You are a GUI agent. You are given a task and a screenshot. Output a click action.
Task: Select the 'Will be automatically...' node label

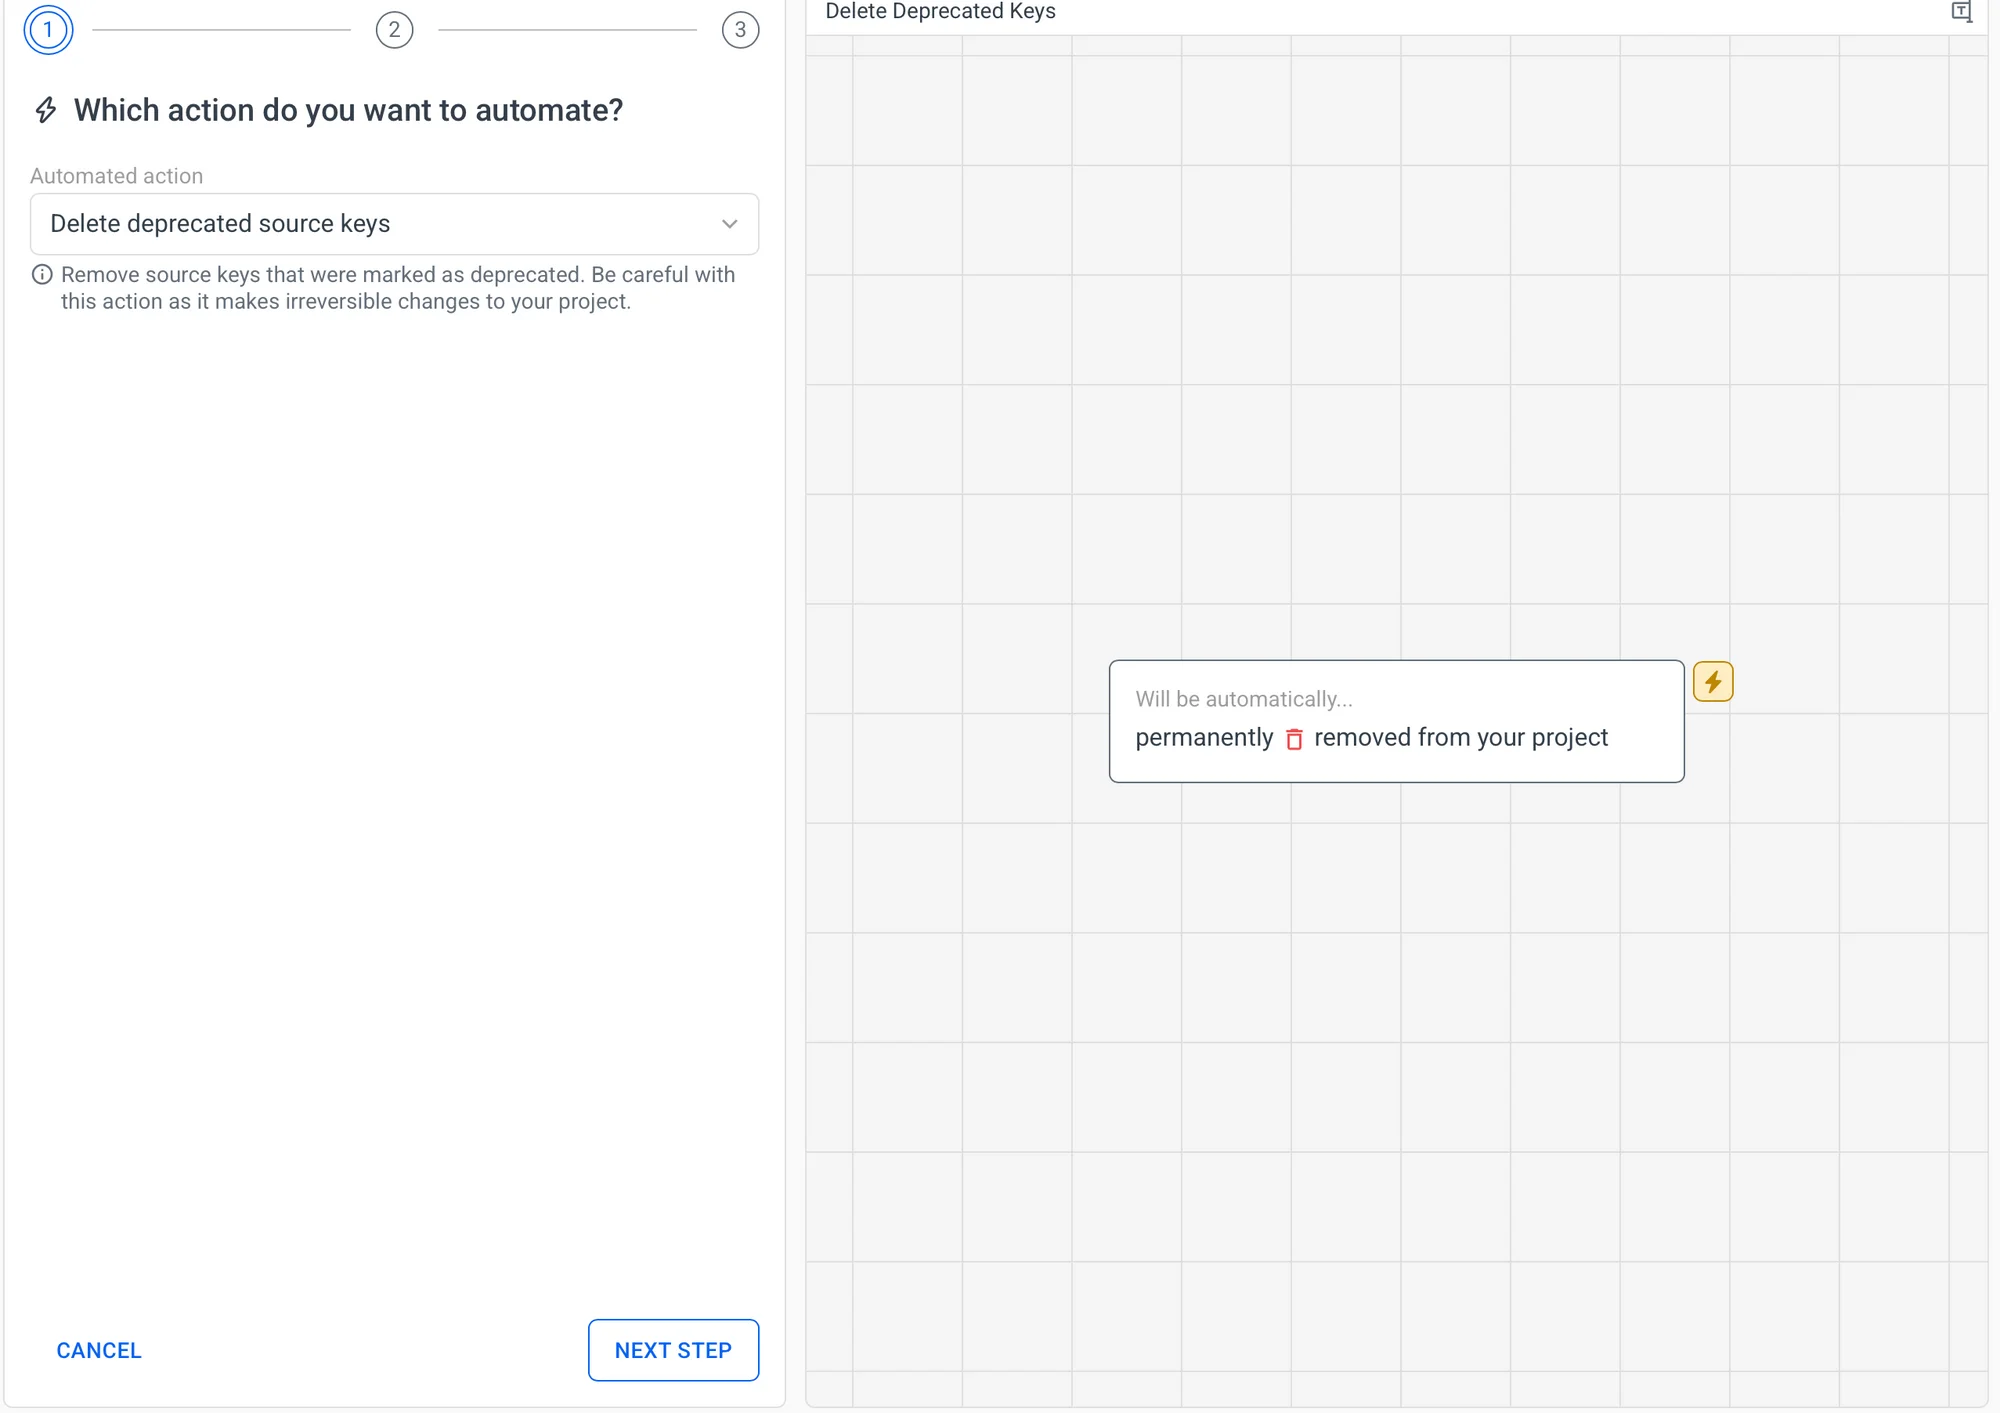[1243, 699]
